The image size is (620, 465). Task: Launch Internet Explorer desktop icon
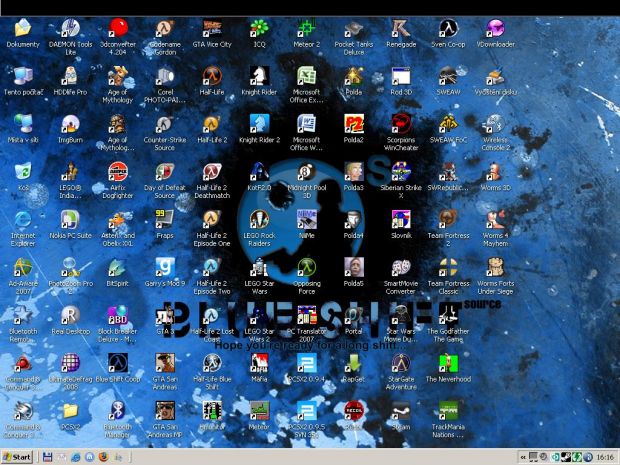click(23, 220)
